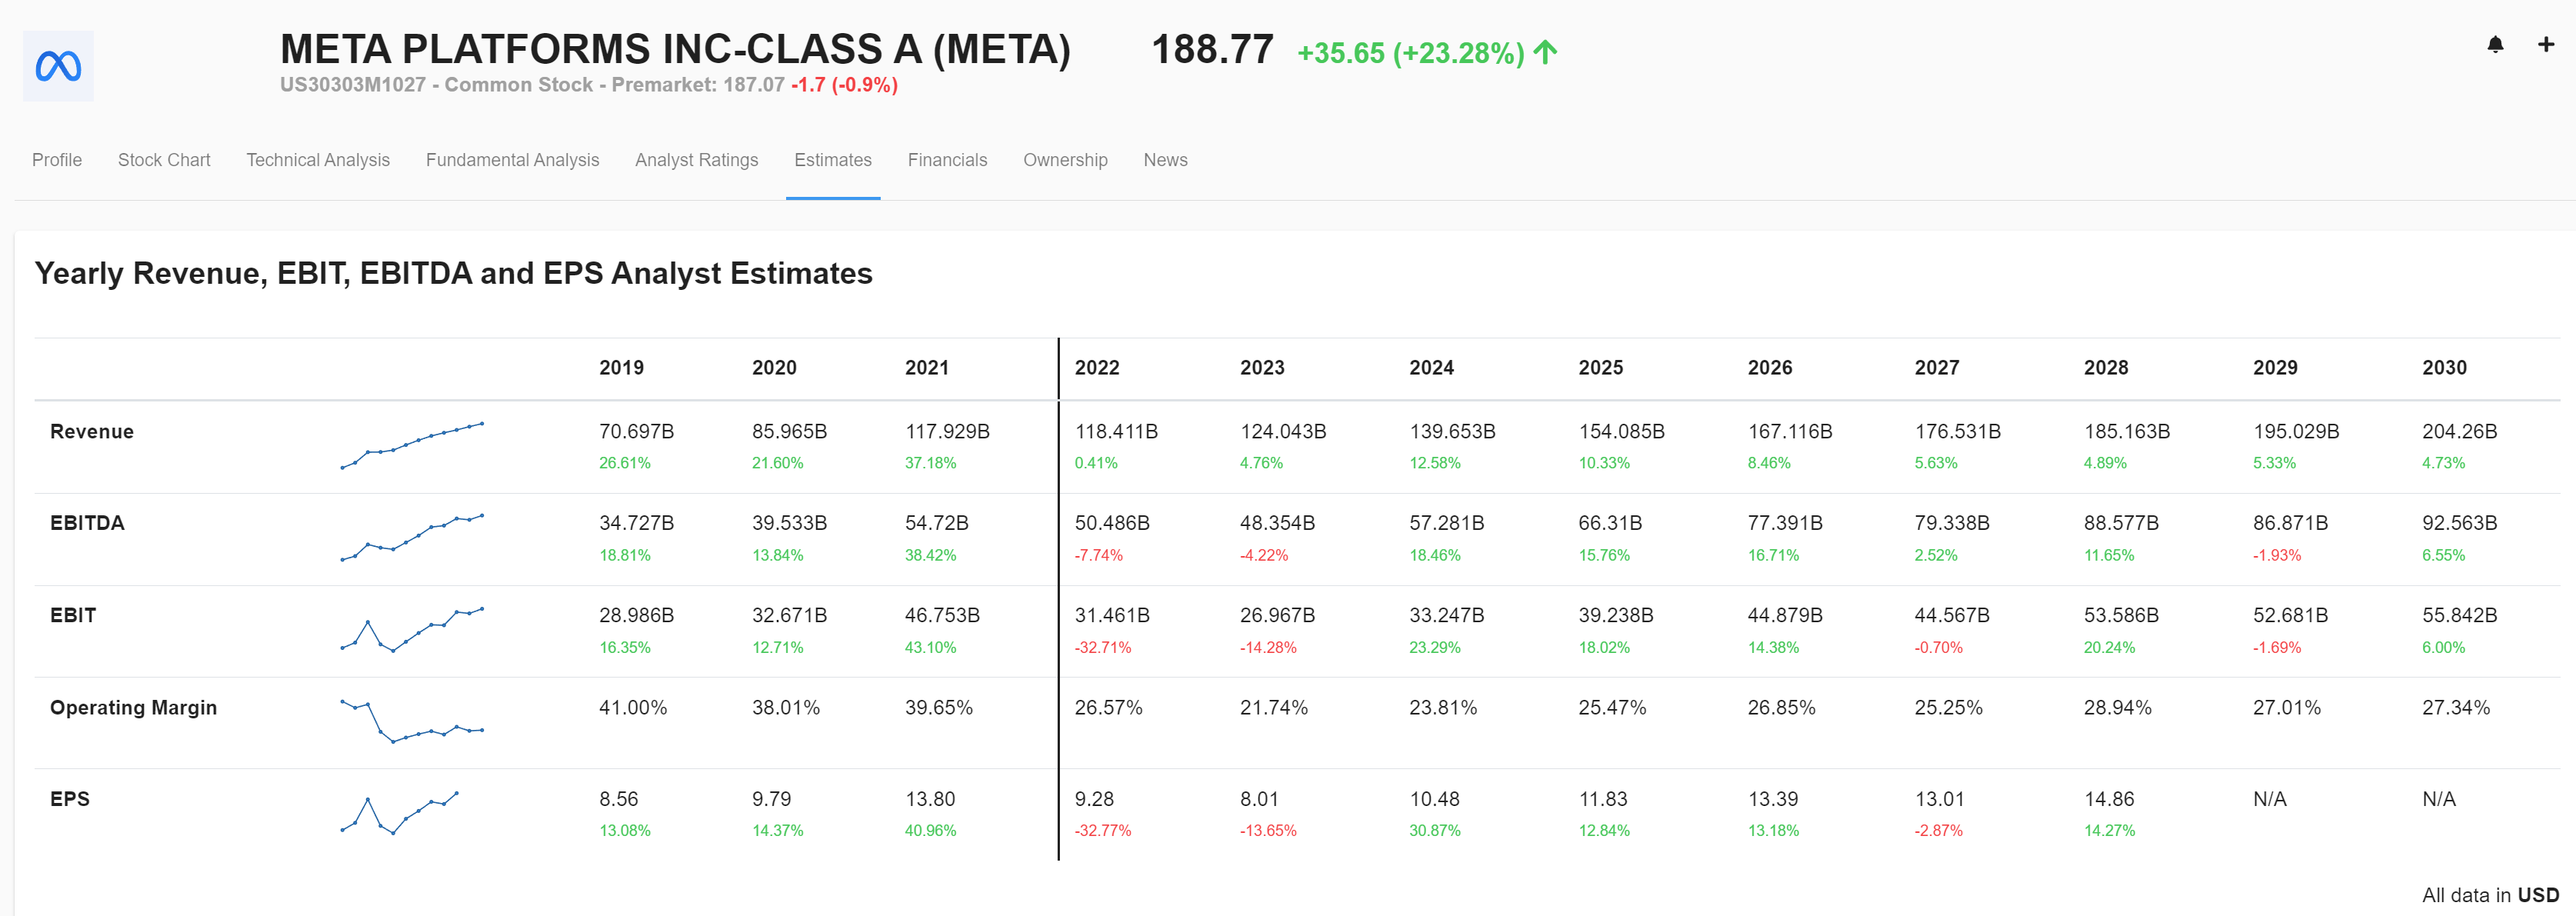Screen dimensions: 2576x916
Task: Click the 2029 EPS N/A cell
Action: [2269, 799]
